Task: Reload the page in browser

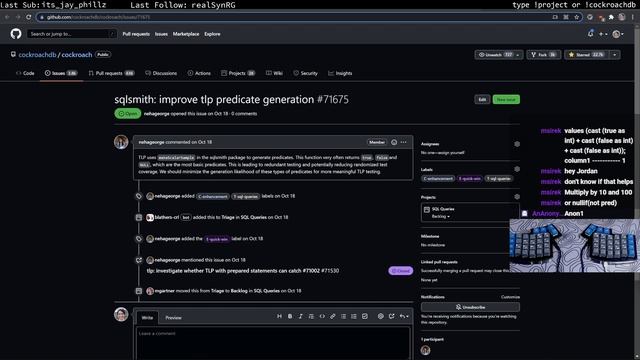Action: (x=28, y=17)
